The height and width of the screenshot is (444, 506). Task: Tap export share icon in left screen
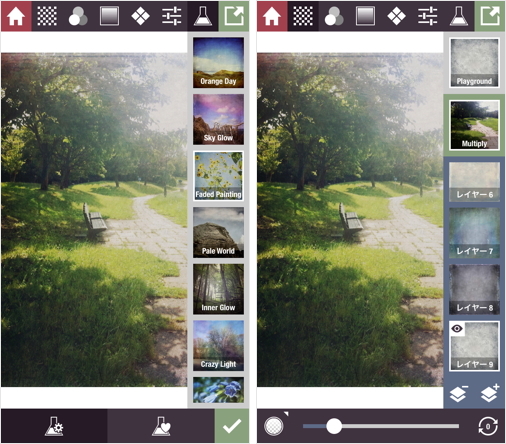pos(234,16)
